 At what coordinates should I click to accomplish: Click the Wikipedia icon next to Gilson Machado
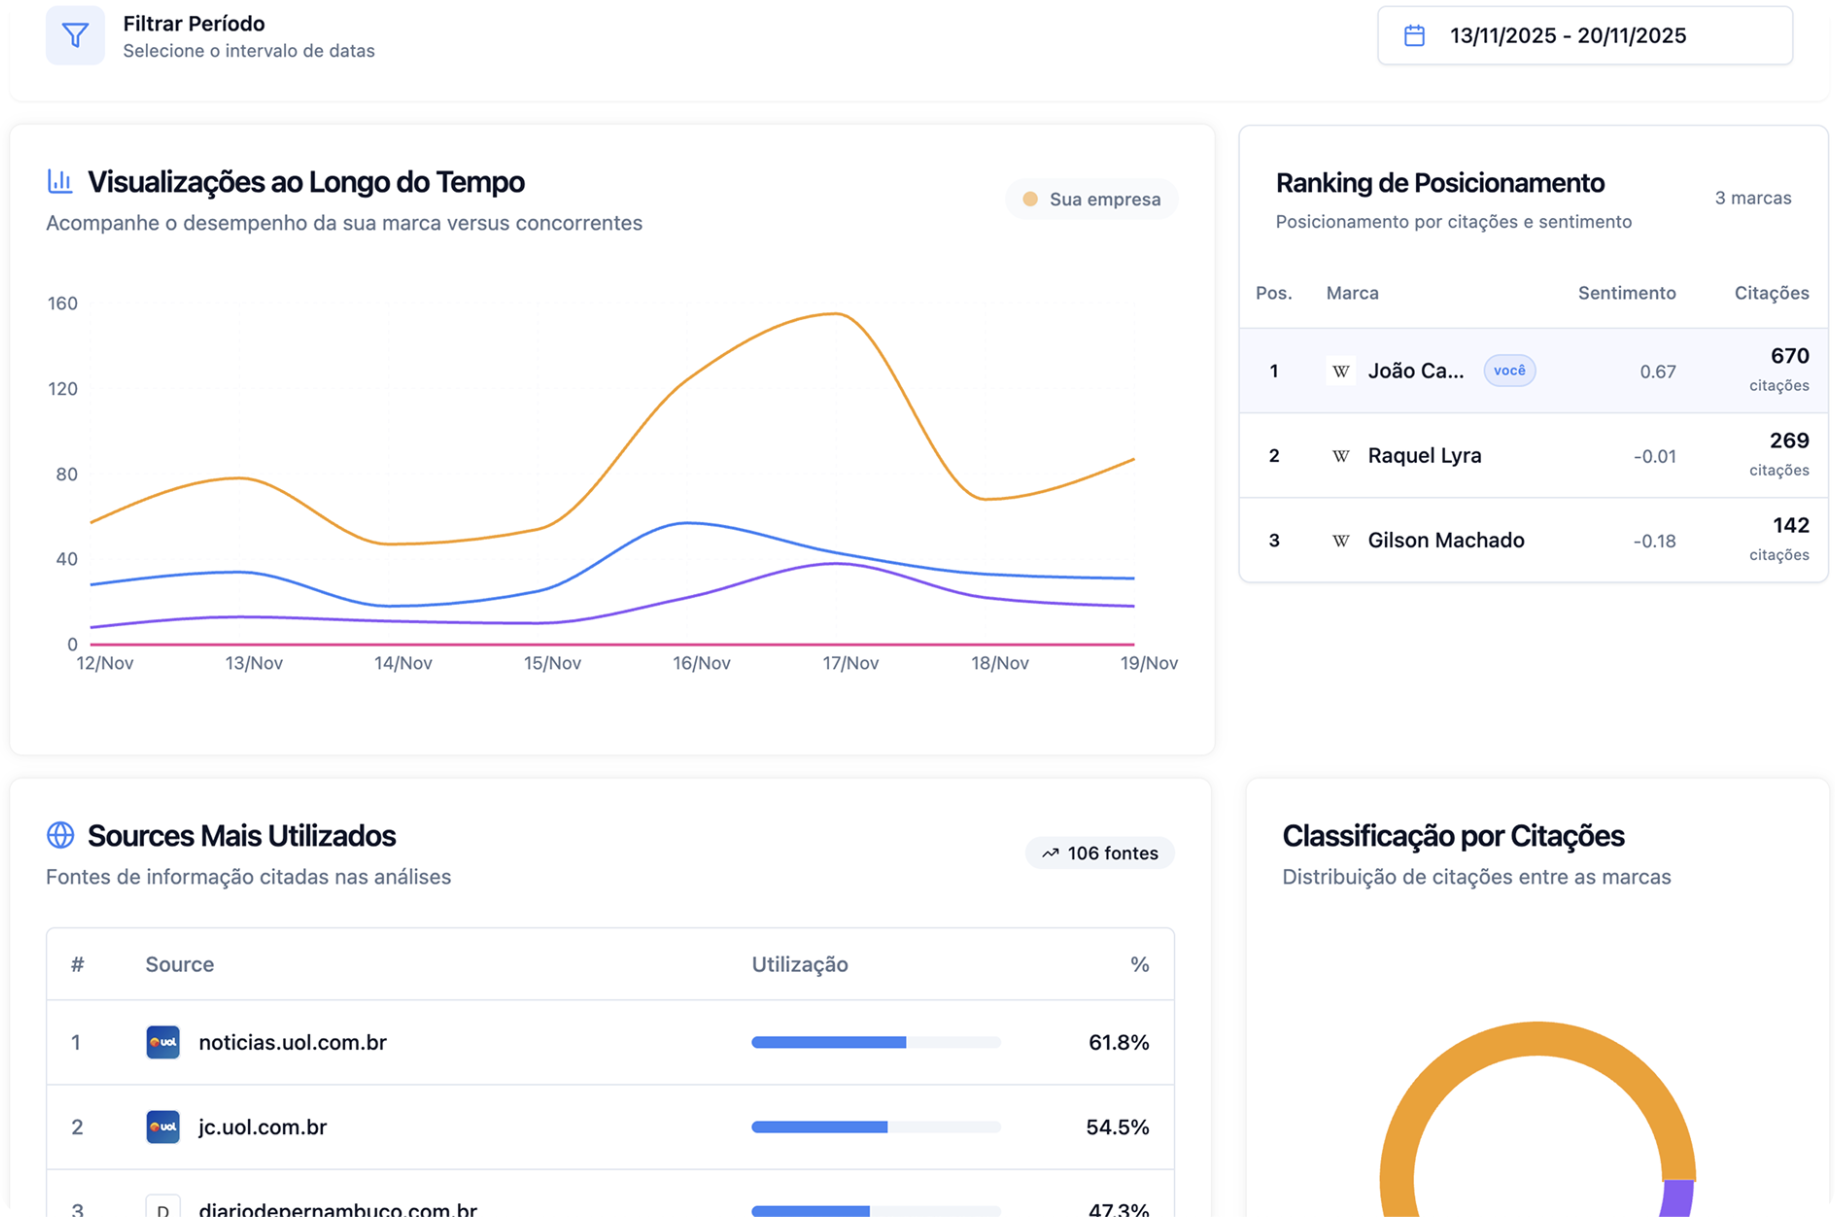[1341, 540]
